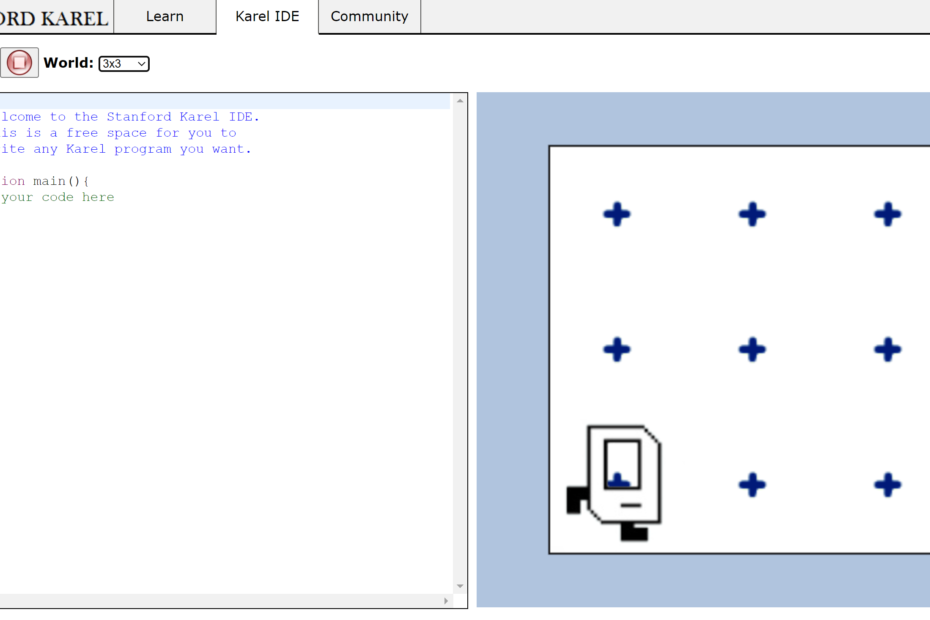Viewport: 930px width, 620px height.
Task: Open the Community tab
Action: 370,17
